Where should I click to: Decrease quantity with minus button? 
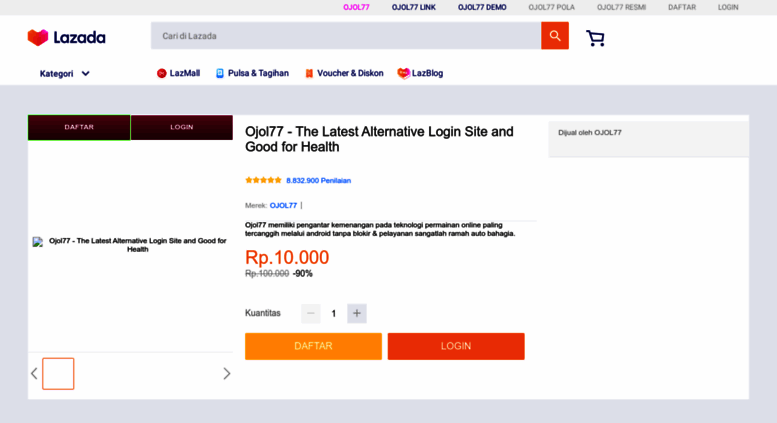[x=311, y=313]
